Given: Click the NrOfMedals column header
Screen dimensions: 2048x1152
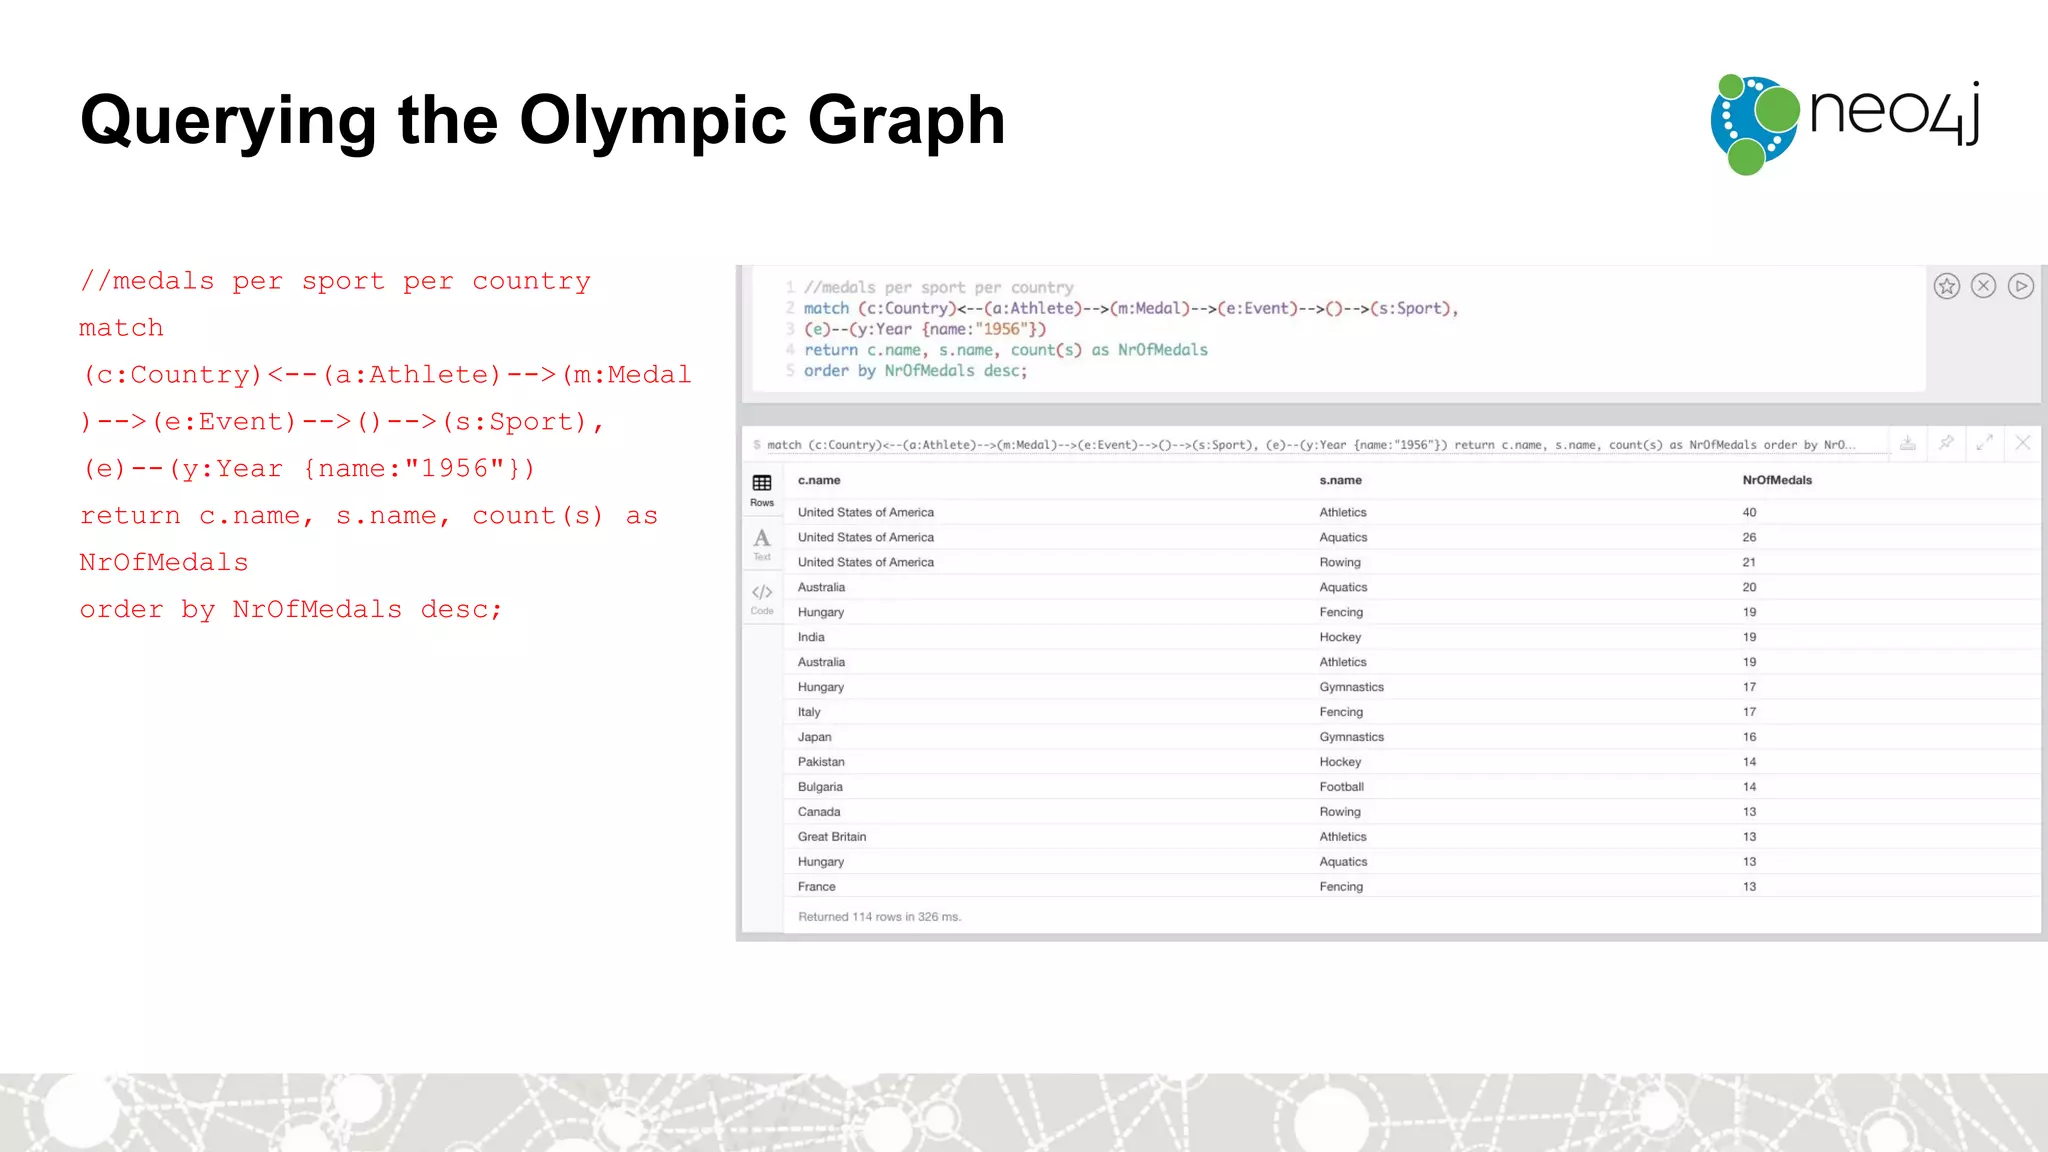Looking at the screenshot, I should (1777, 480).
